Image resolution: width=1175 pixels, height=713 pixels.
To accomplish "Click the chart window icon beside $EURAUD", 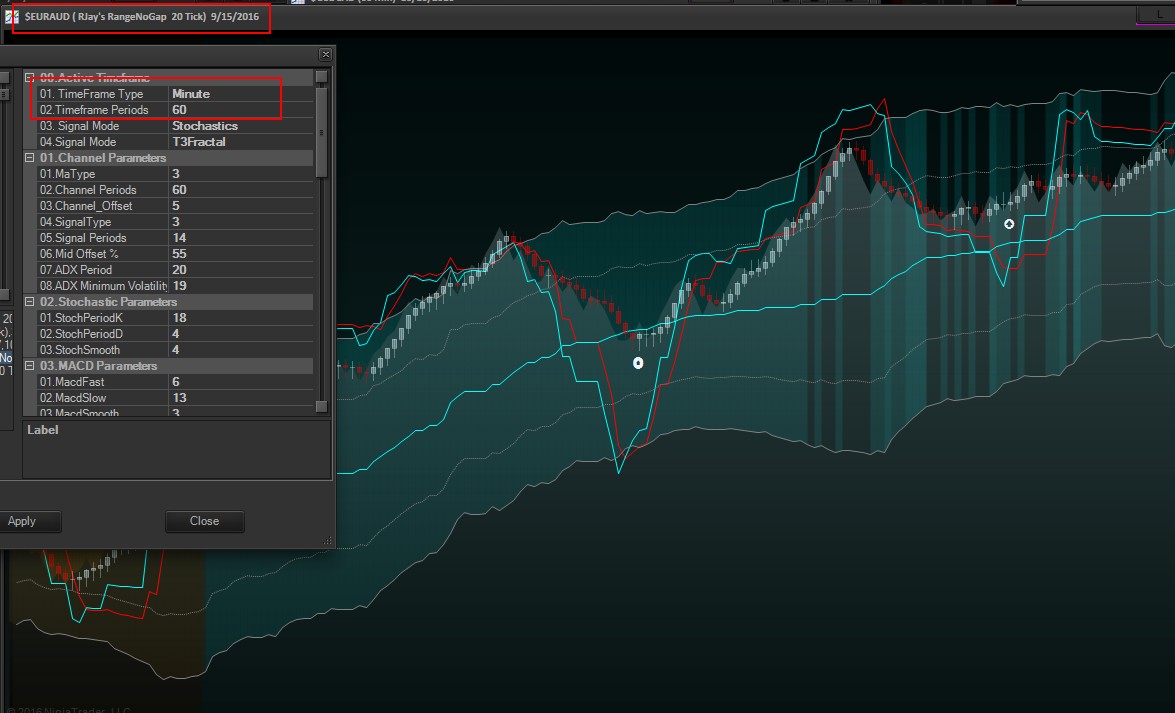I will pyautogui.click(x=10, y=16).
